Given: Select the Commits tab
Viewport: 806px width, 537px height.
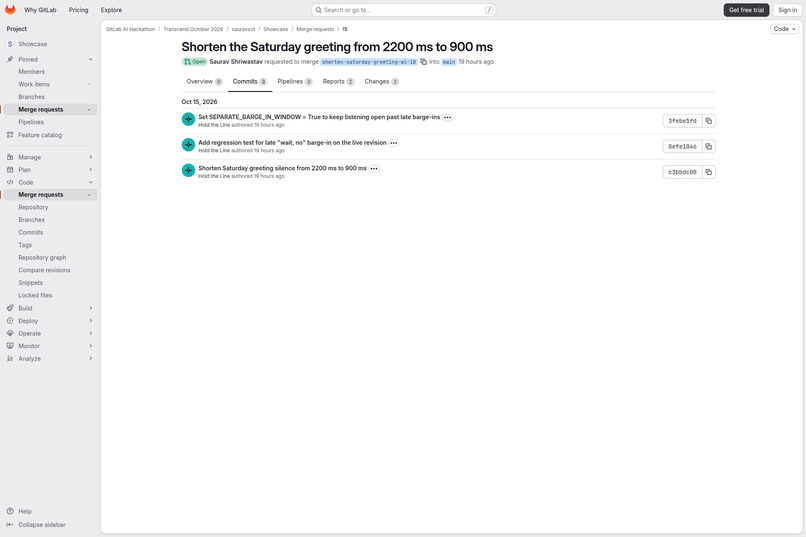Looking at the screenshot, I should click(x=250, y=82).
